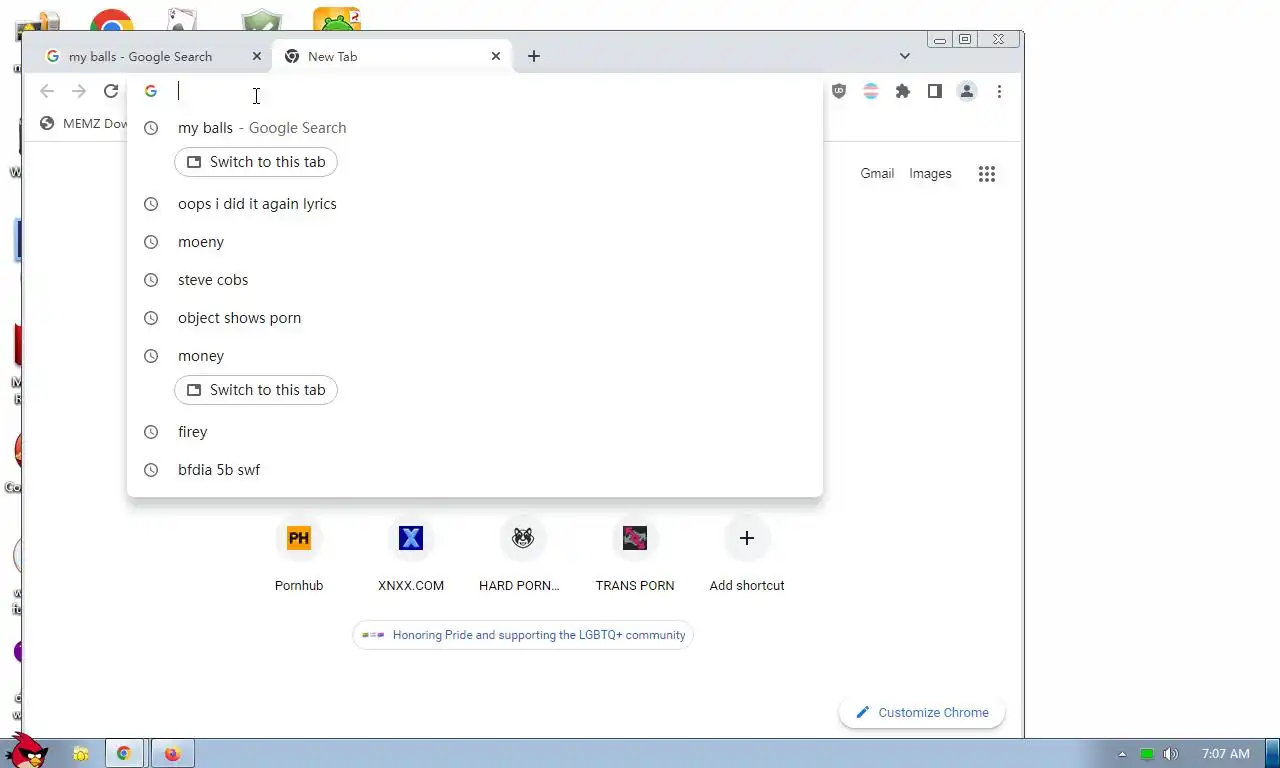Click the clock icon beside 'steve cobs'
The image size is (1280, 768).
point(151,280)
